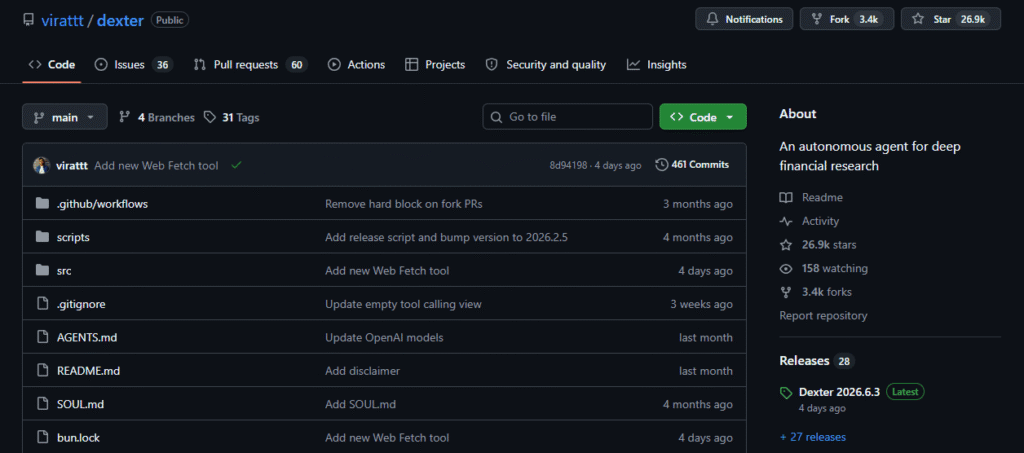Open the Dexter 2026.6.3 release
This screenshot has width=1024, height=453.
coord(839,392)
